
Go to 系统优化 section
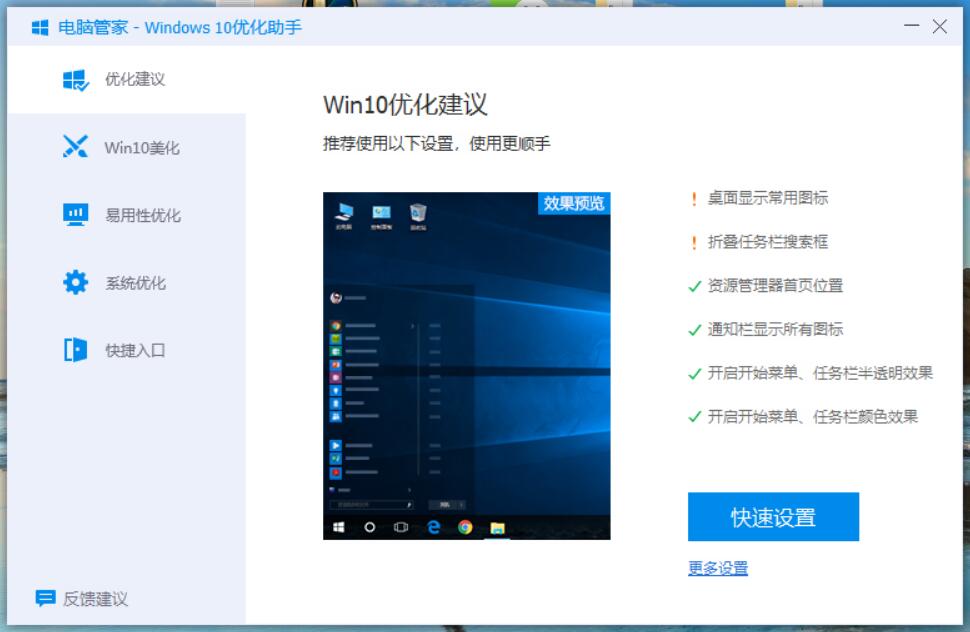point(127,283)
